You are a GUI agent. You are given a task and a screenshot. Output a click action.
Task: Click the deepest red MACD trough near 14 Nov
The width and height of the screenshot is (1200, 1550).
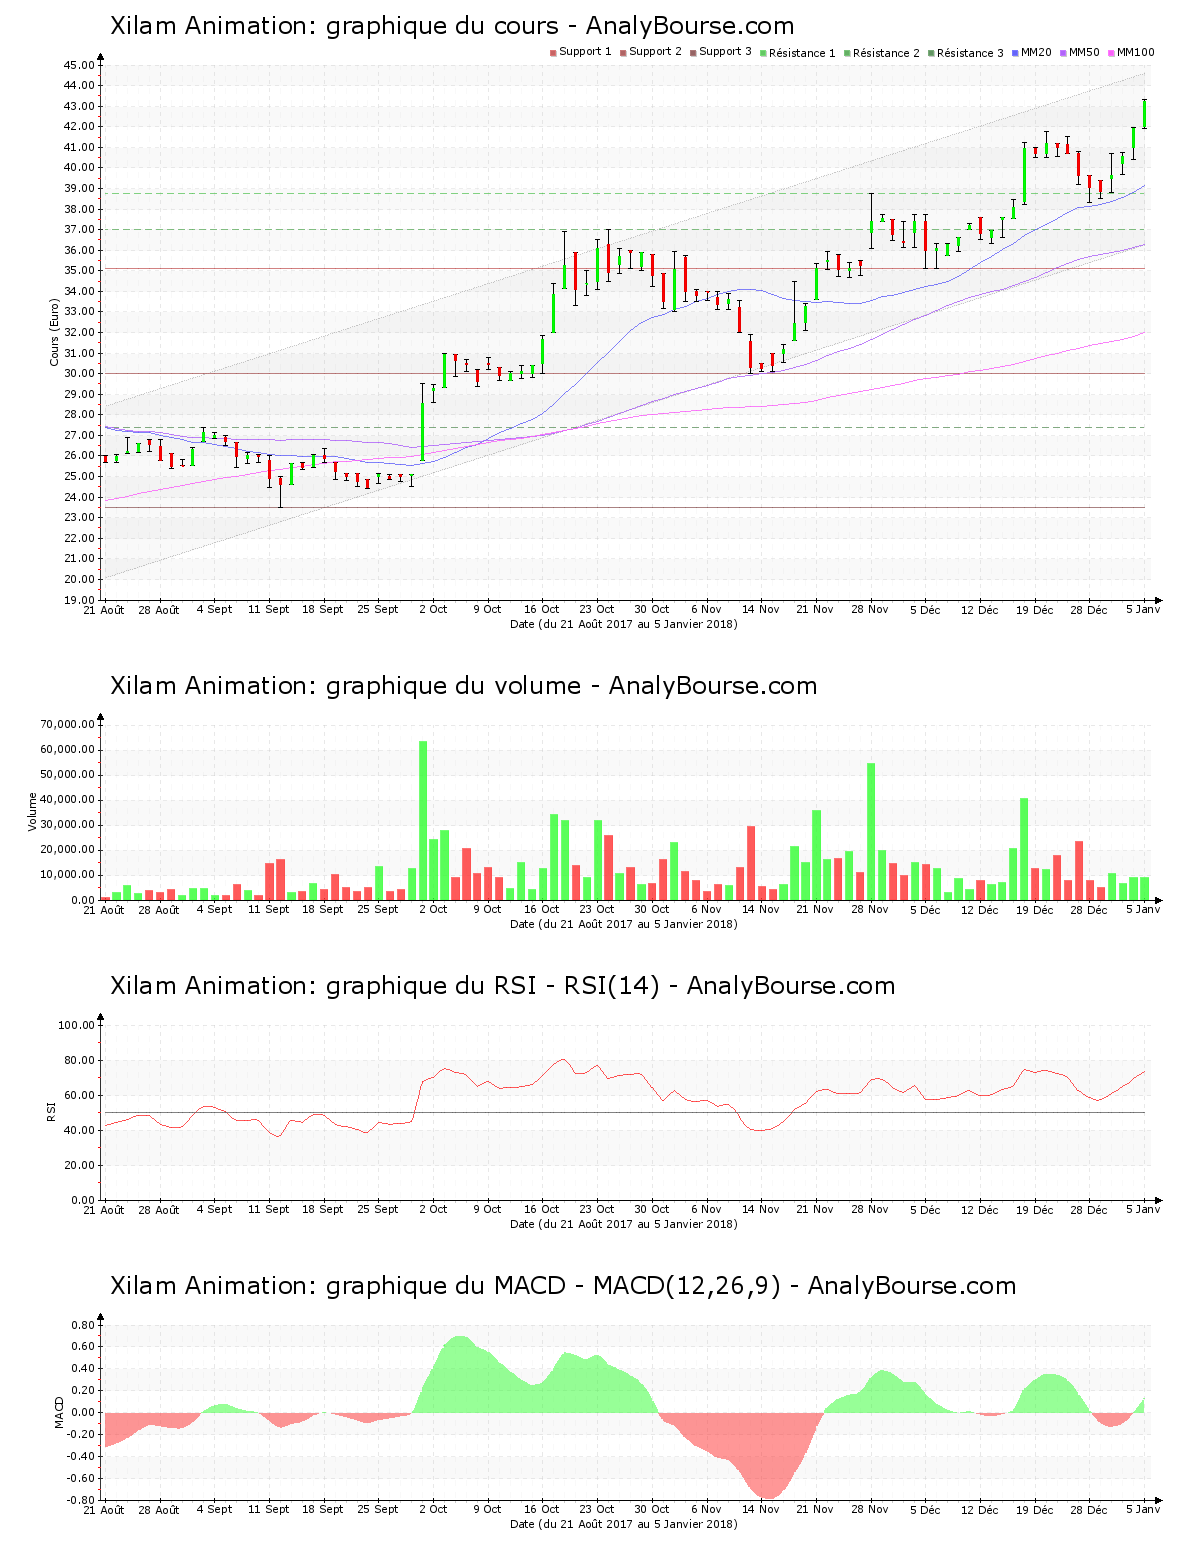(x=768, y=1456)
